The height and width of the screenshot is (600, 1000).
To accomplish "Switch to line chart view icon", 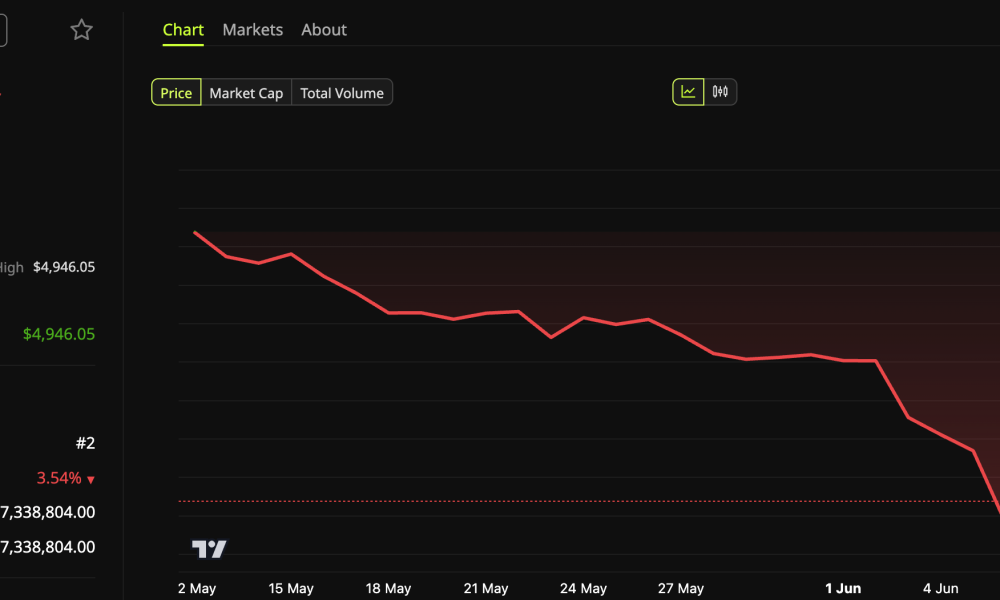I will pyautogui.click(x=688, y=92).
